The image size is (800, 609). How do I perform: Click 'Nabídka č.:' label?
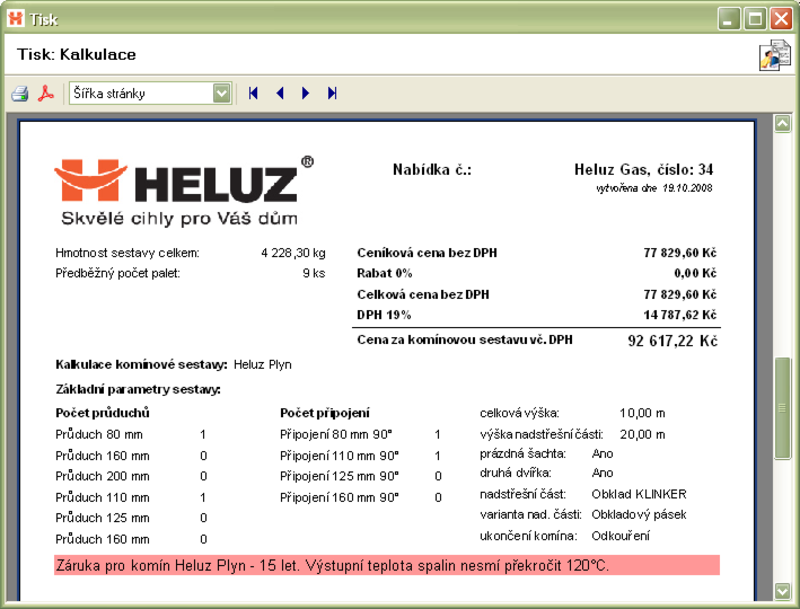coord(432,169)
